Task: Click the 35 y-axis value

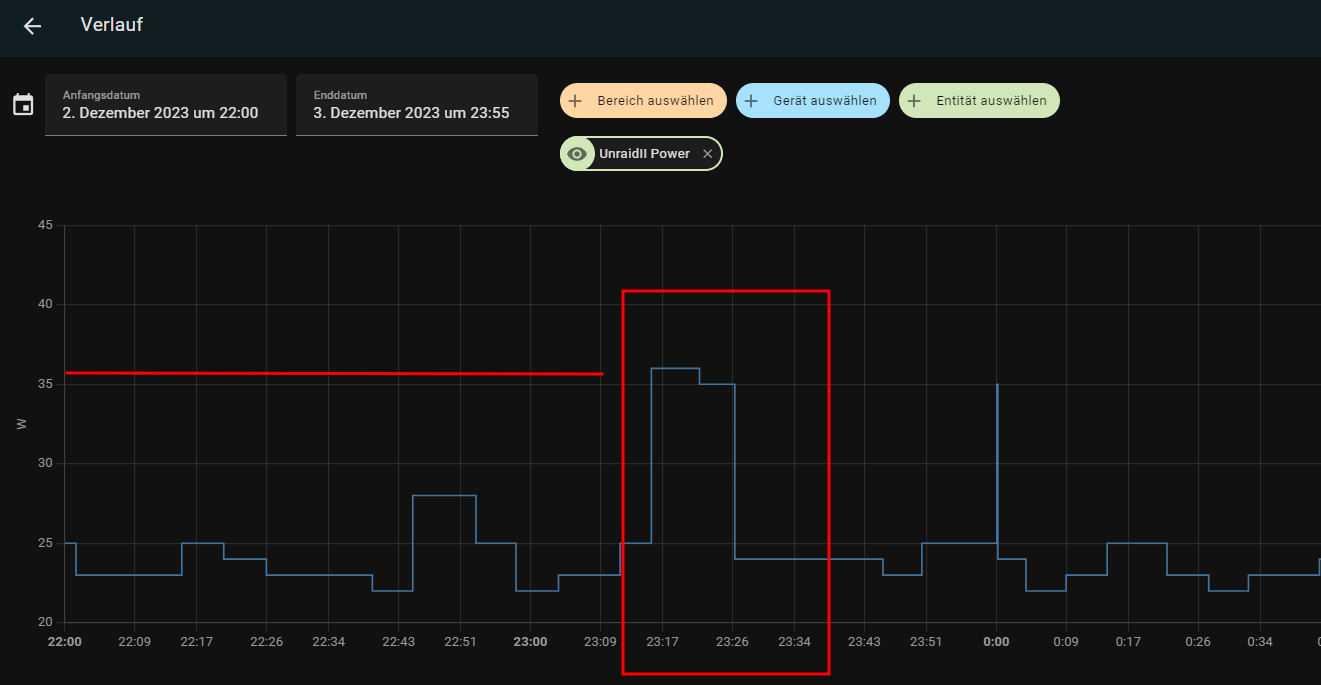Action: [x=44, y=384]
